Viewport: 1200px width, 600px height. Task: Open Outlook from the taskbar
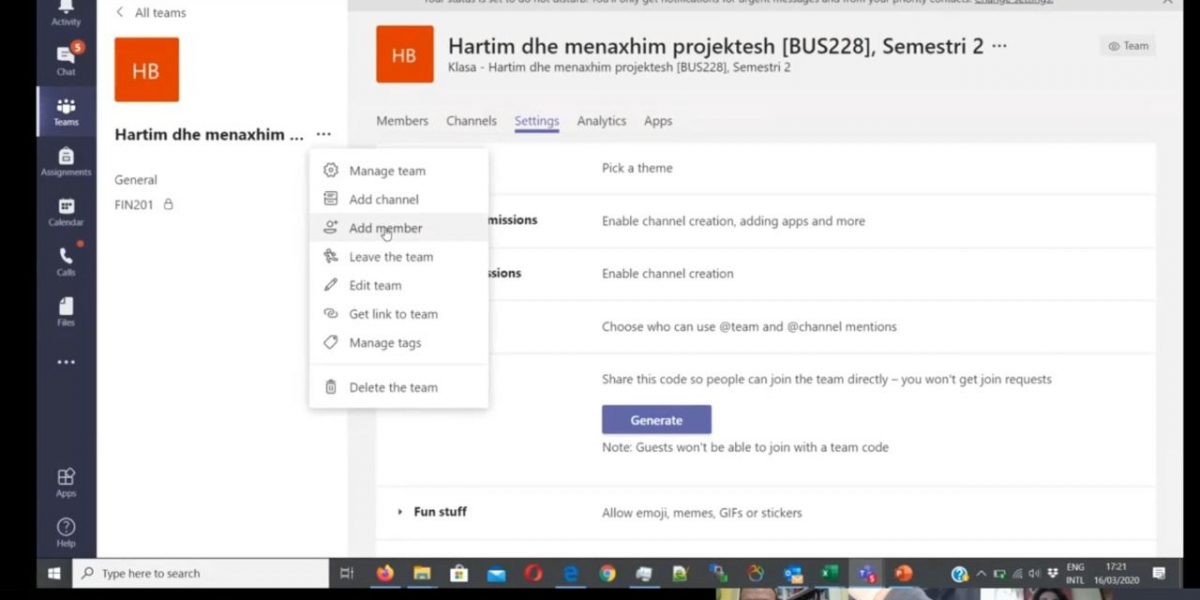click(x=793, y=573)
